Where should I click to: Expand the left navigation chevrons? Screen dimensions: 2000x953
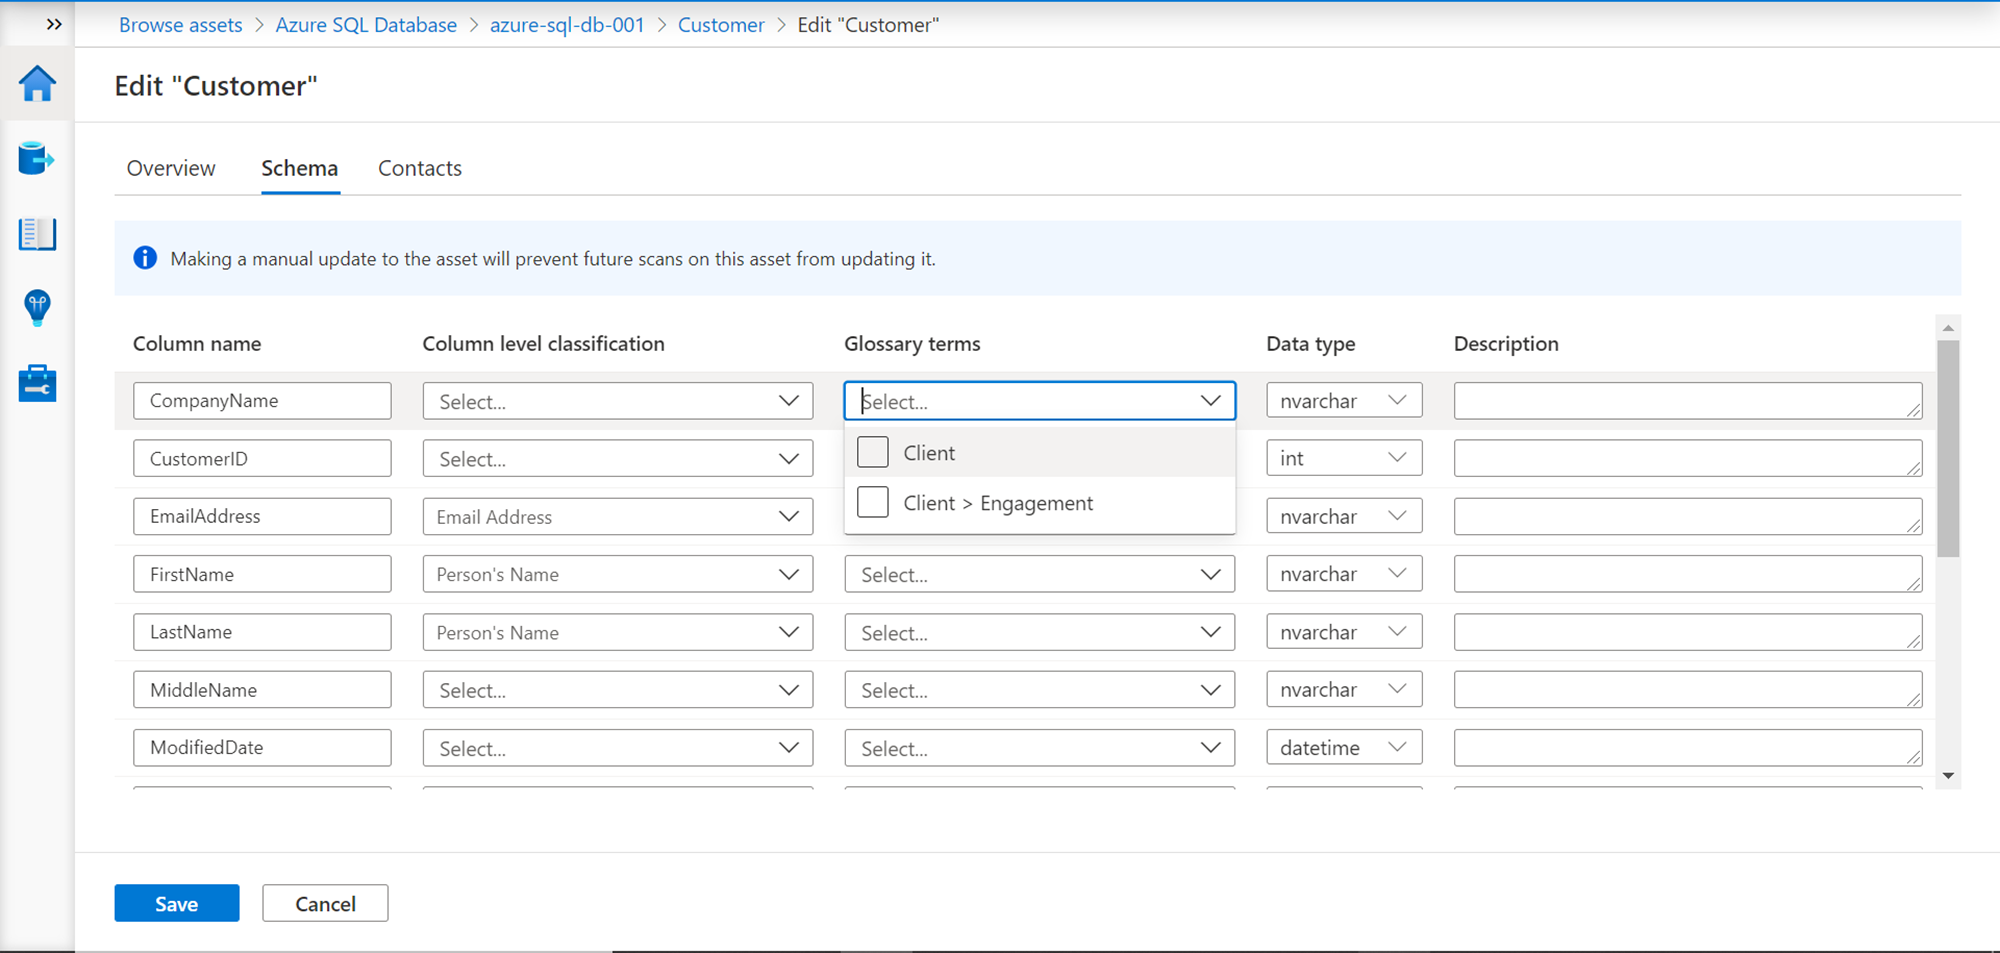(54, 24)
